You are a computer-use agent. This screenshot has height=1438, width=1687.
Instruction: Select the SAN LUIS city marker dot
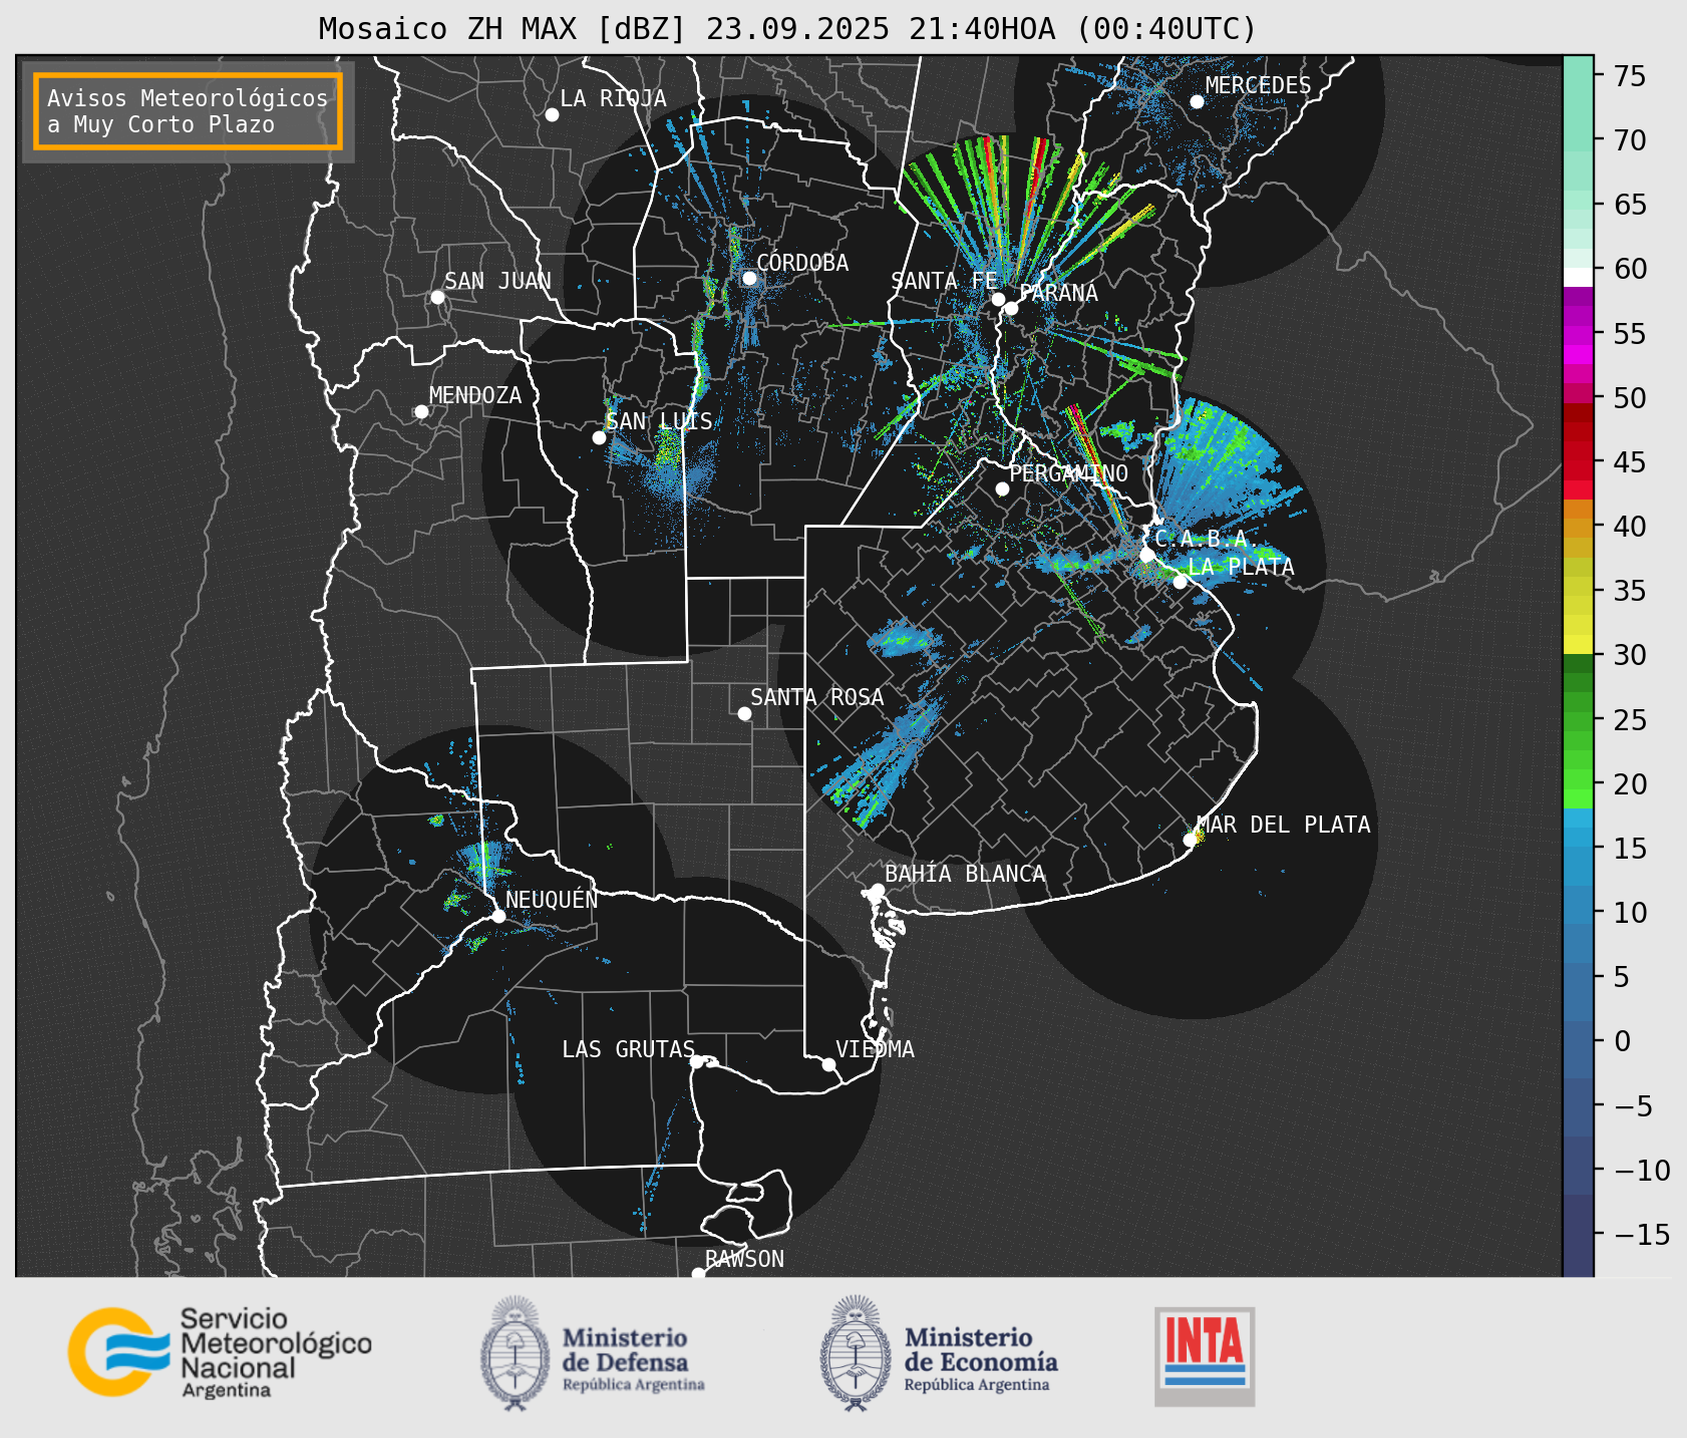tap(599, 438)
